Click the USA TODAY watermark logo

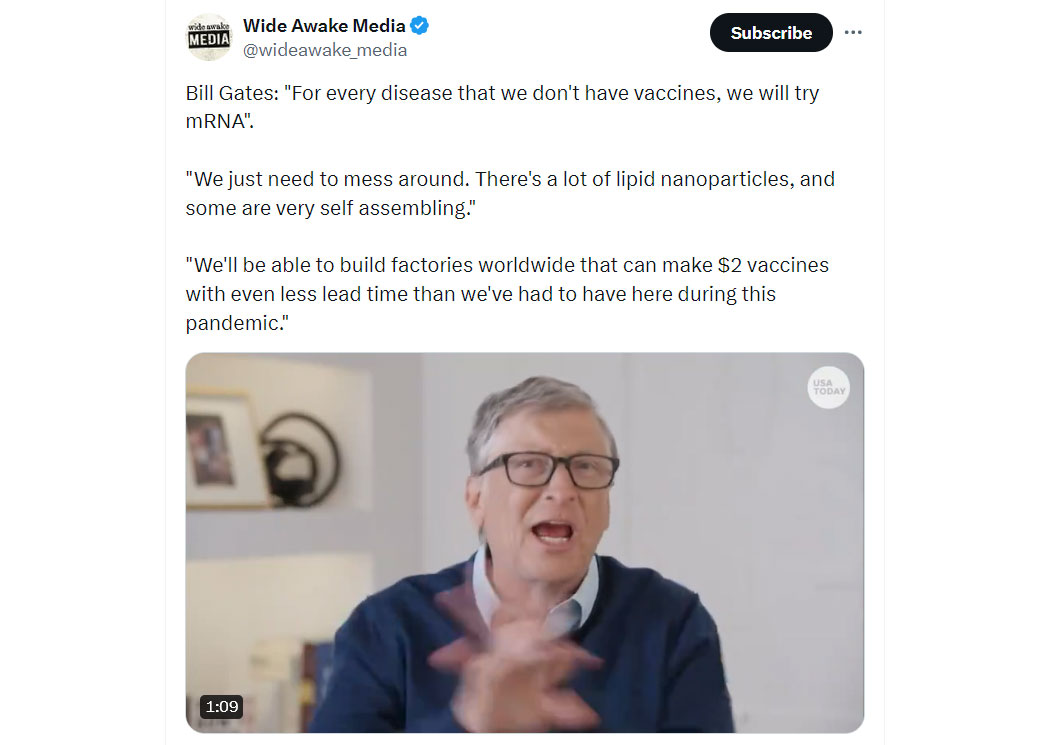[828, 388]
